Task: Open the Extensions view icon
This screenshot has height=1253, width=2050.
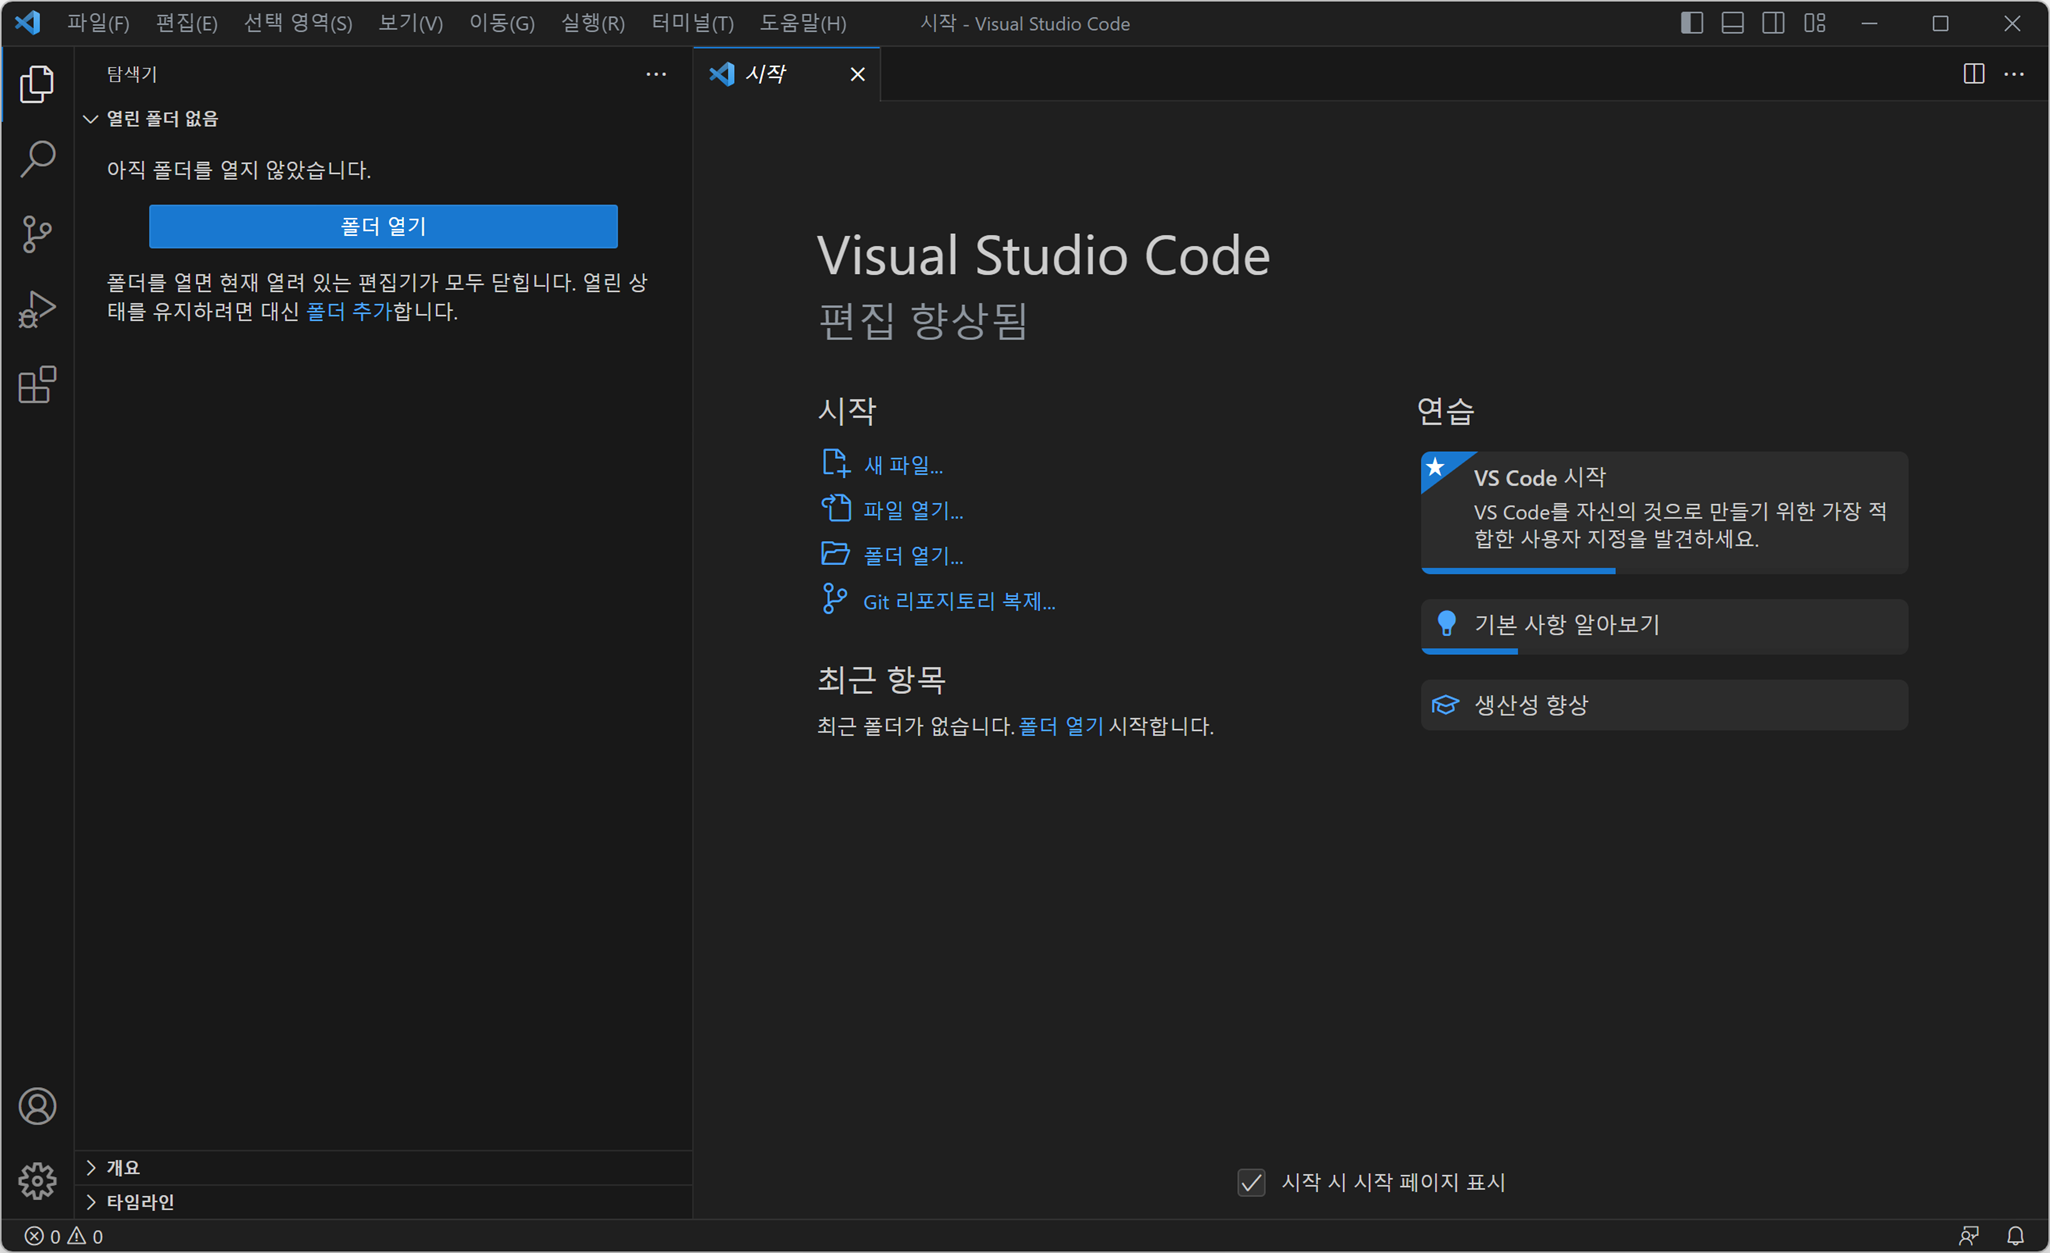Action: coord(37,385)
